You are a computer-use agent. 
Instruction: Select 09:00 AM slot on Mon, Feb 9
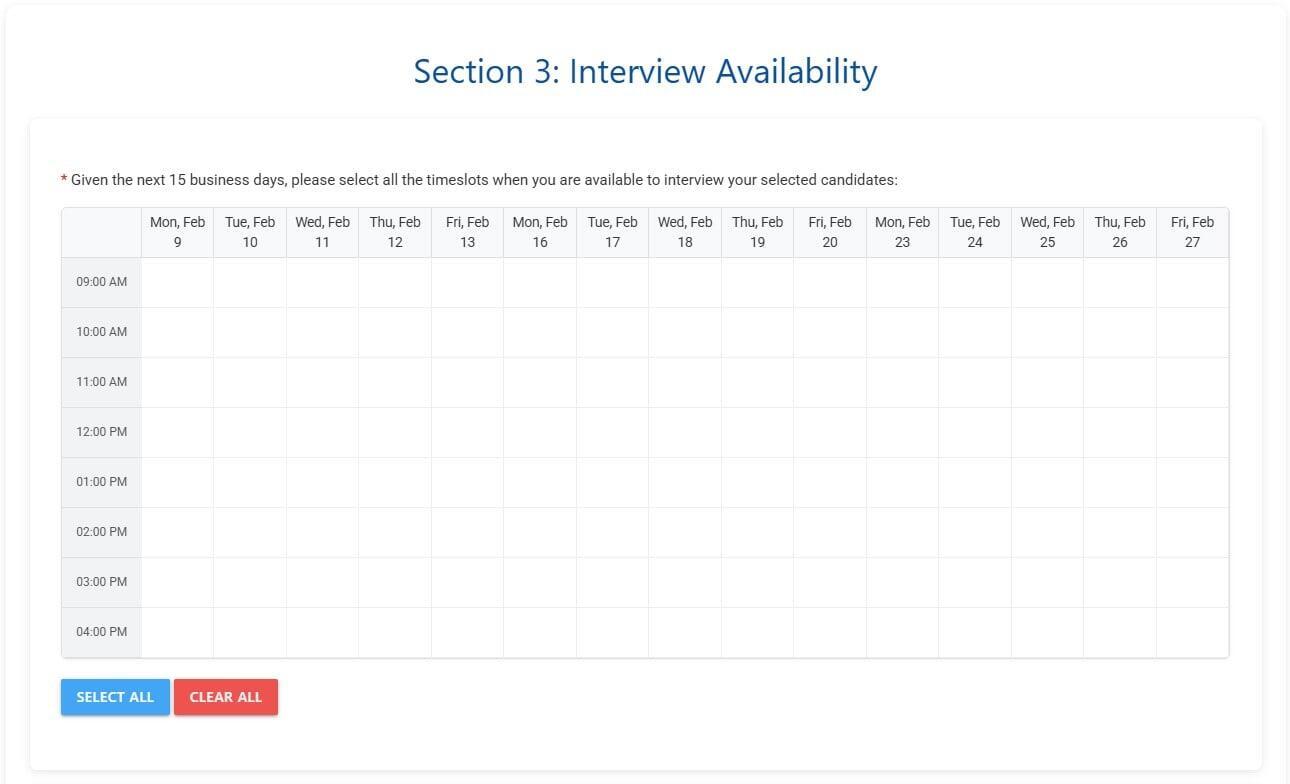[x=177, y=282]
